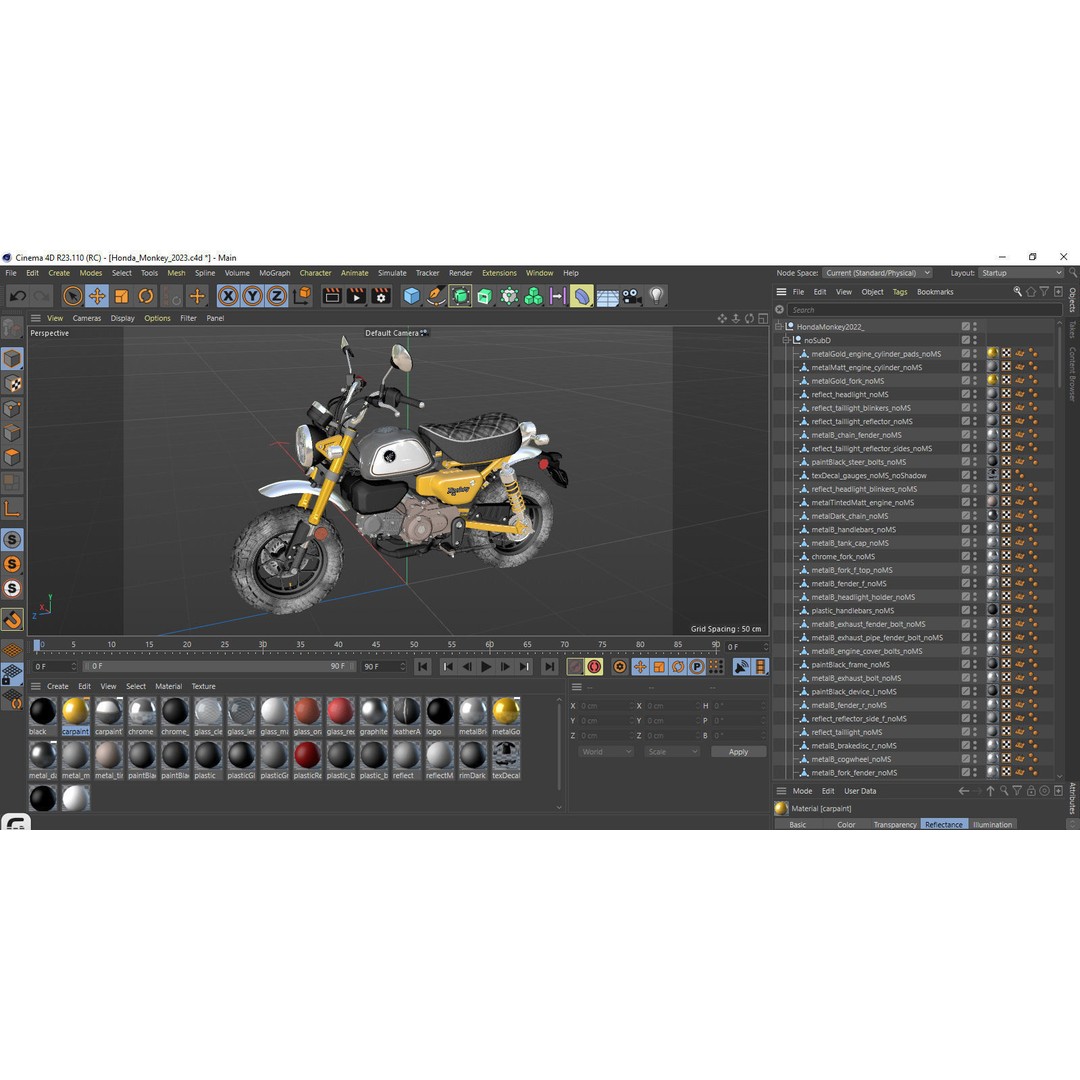Open Attribute Manager User Data menu

coord(860,791)
